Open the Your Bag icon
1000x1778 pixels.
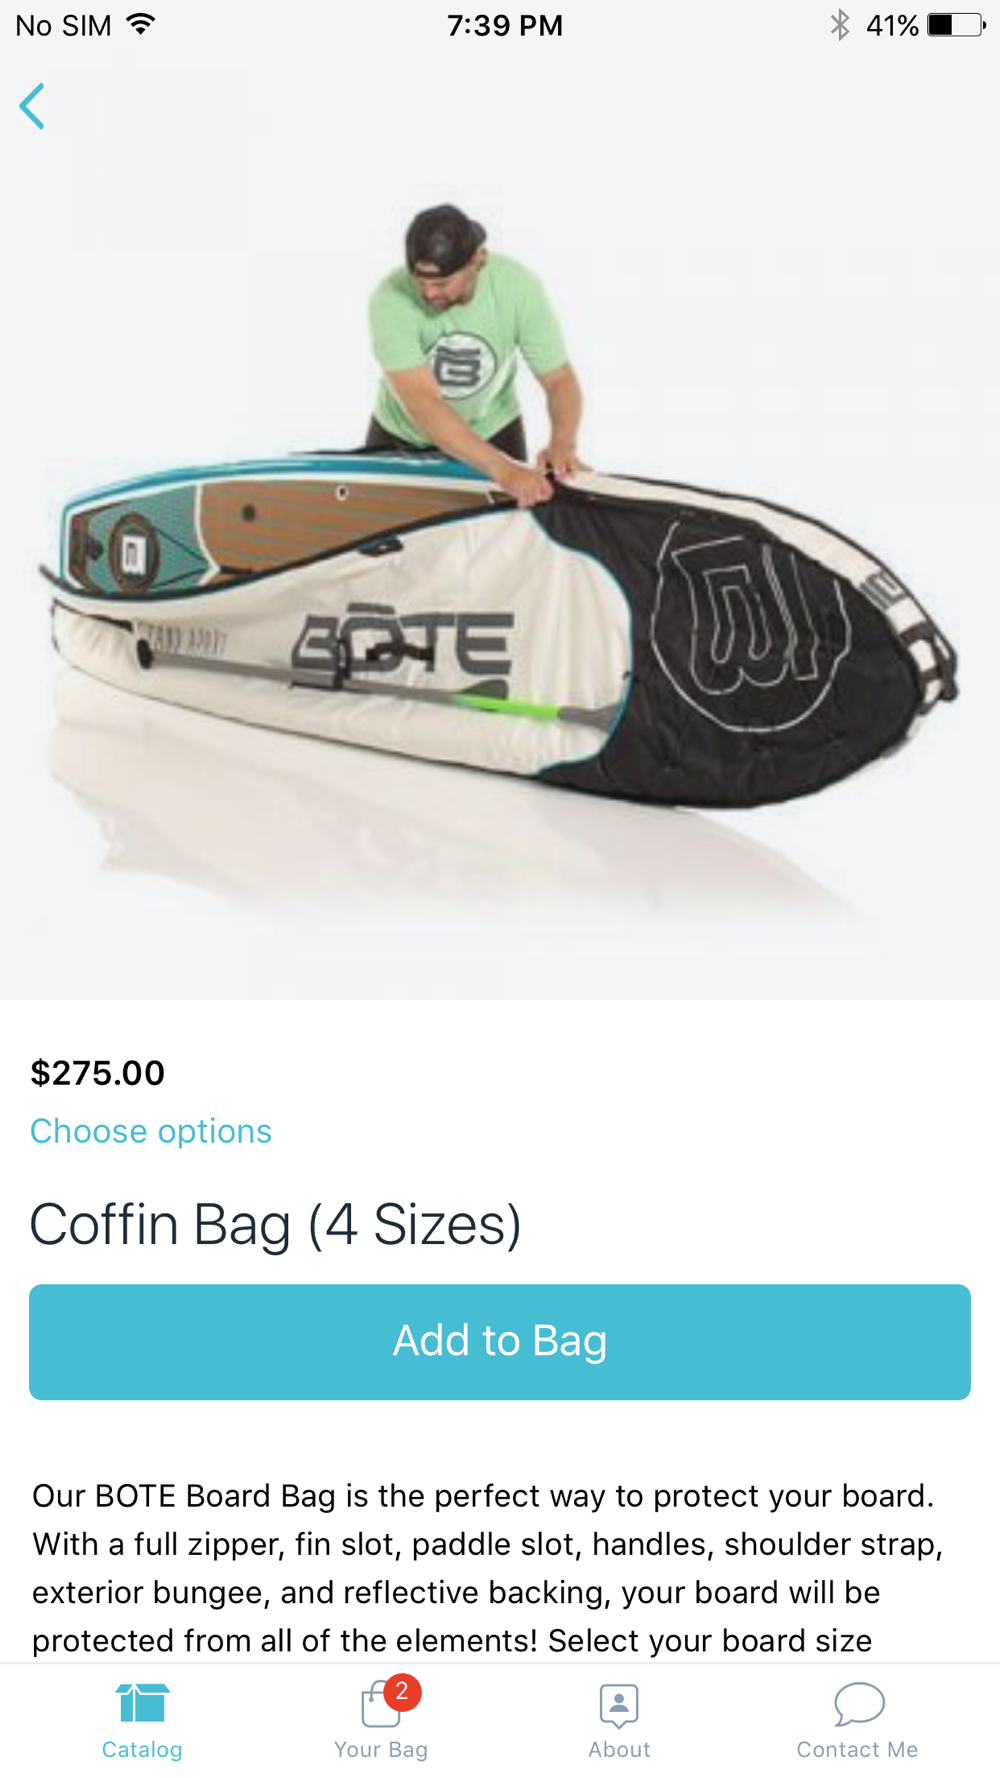click(x=381, y=1704)
